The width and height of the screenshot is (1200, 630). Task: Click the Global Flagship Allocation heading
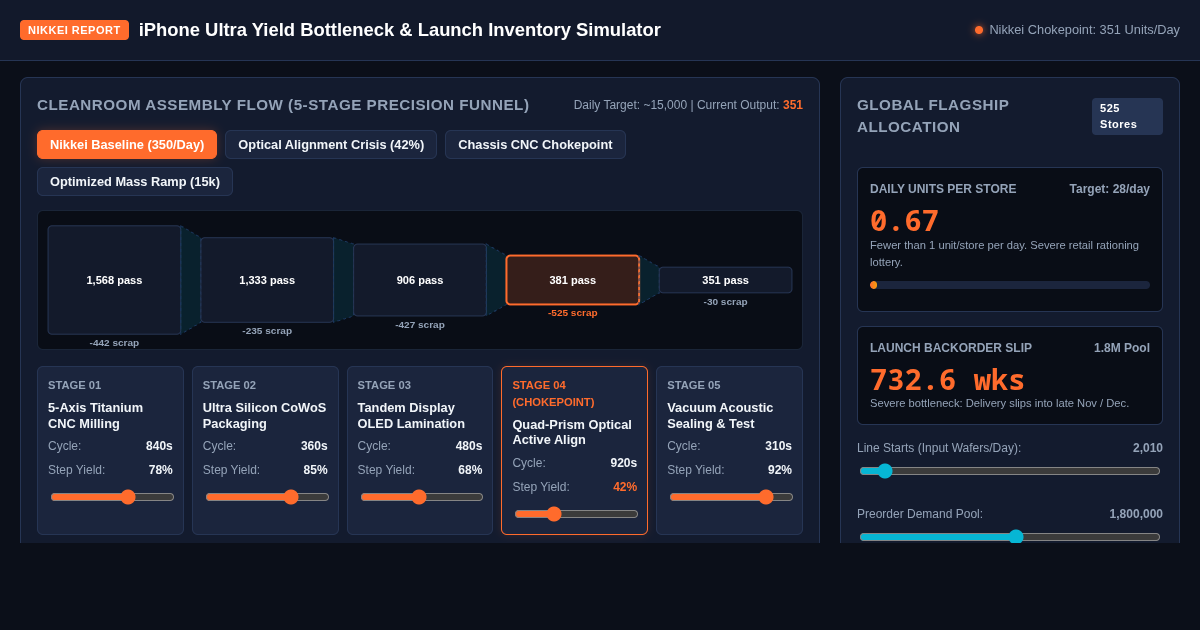coord(933,116)
